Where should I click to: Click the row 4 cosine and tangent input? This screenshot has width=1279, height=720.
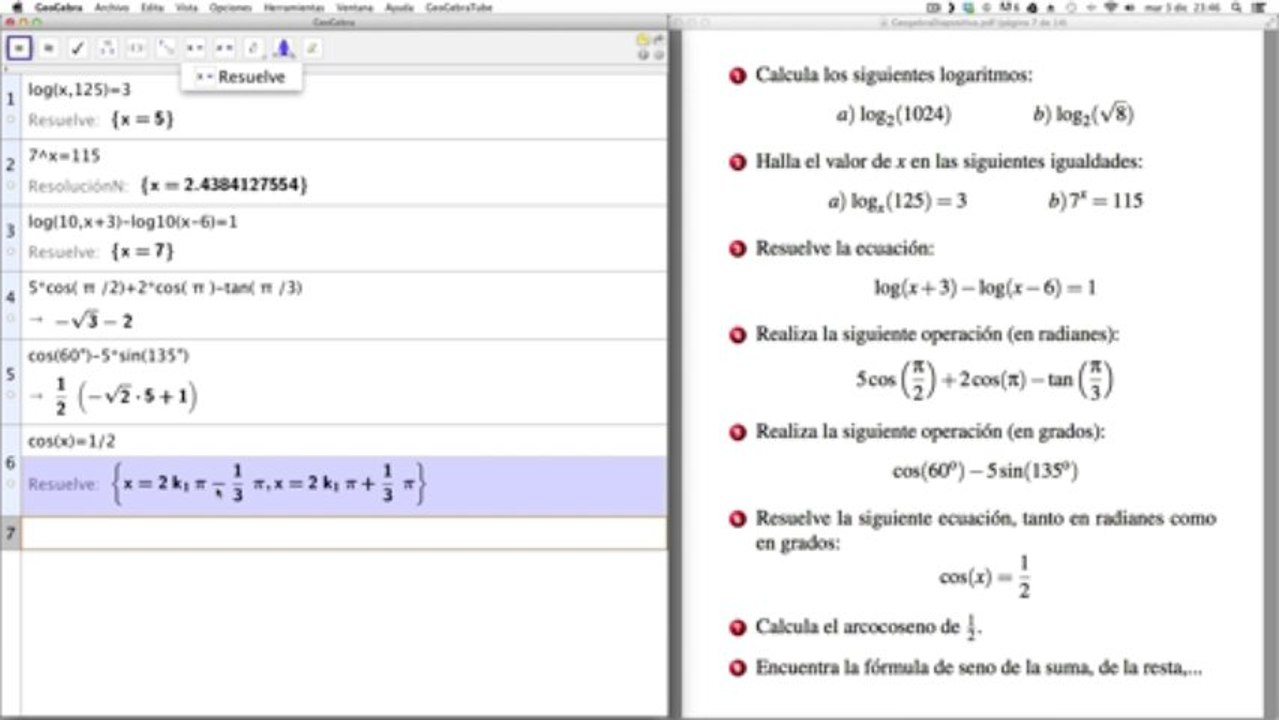click(x=166, y=288)
